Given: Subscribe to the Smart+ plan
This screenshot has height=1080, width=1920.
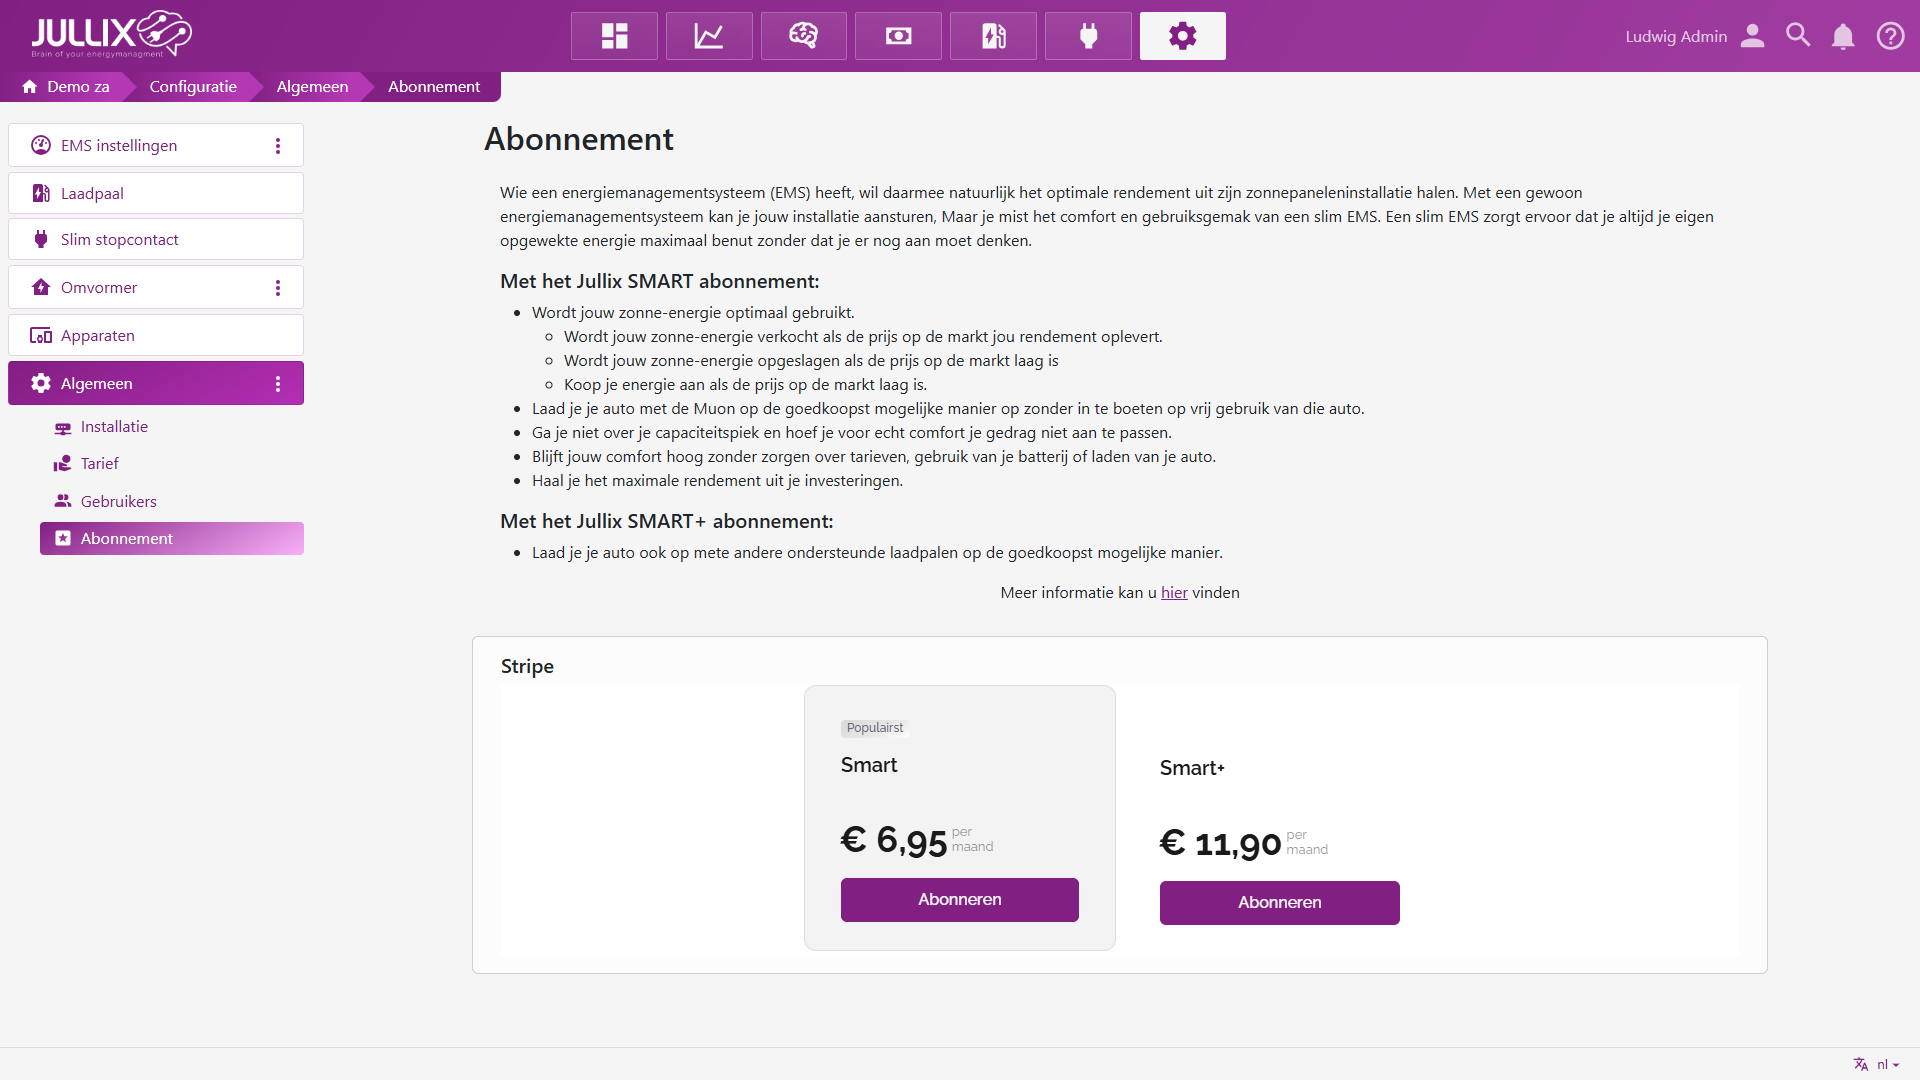Looking at the screenshot, I should (x=1279, y=903).
